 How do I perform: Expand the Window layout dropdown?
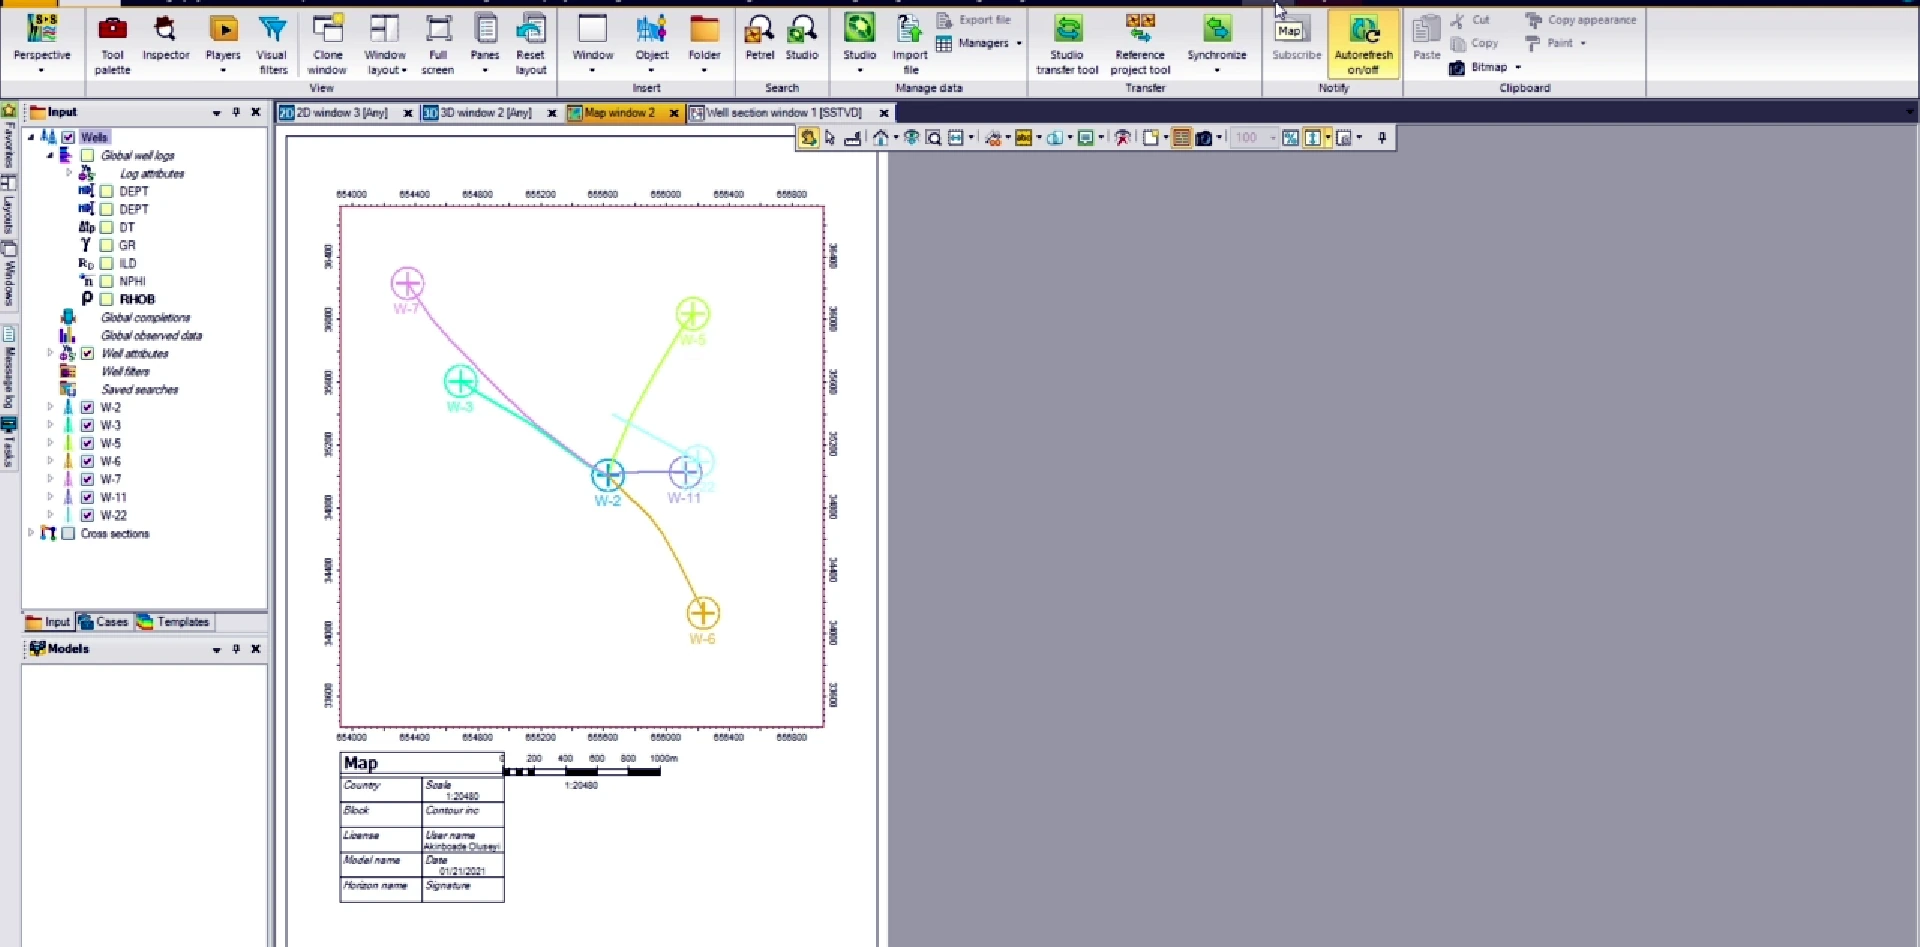[x=385, y=44]
